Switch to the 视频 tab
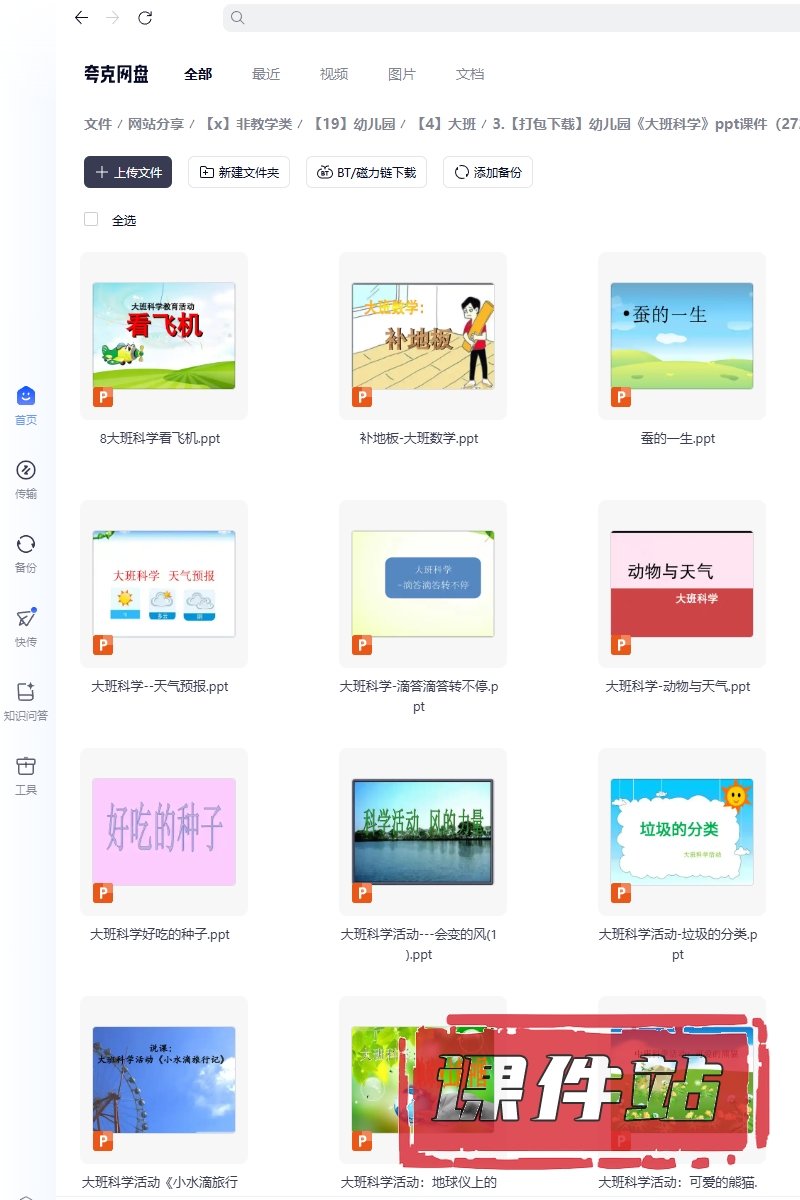Viewport: 800px width, 1200px height. coord(334,74)
